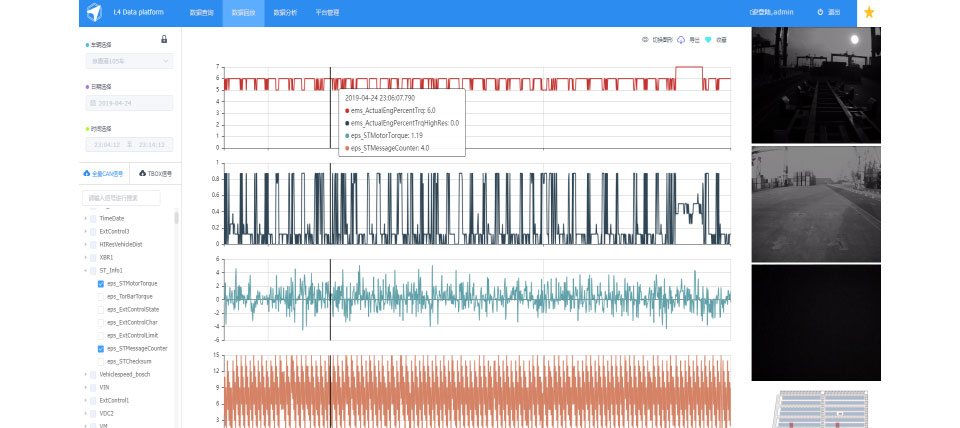
Task: Click the power icon to log out
Action: point(820,12)
